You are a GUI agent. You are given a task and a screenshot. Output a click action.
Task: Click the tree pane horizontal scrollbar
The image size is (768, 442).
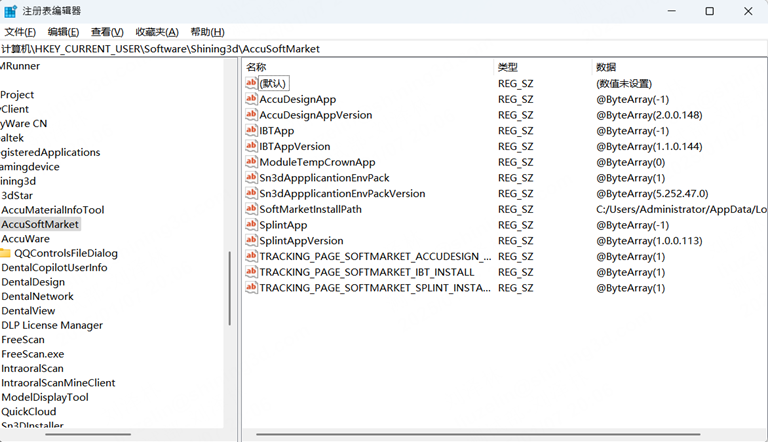[88, 434]
